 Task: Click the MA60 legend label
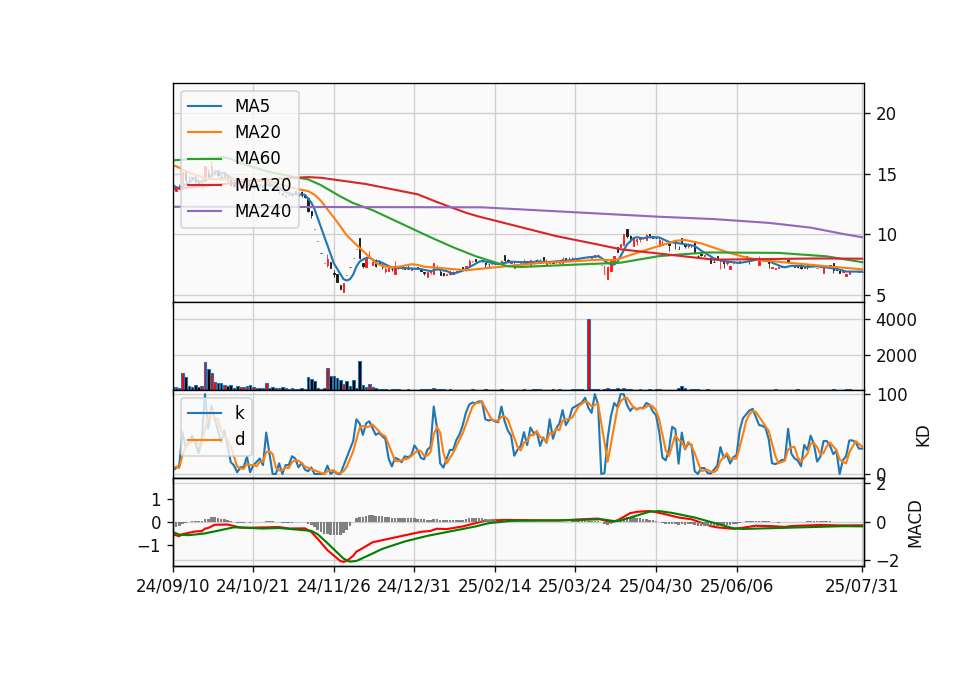click(x=257, y=158)
